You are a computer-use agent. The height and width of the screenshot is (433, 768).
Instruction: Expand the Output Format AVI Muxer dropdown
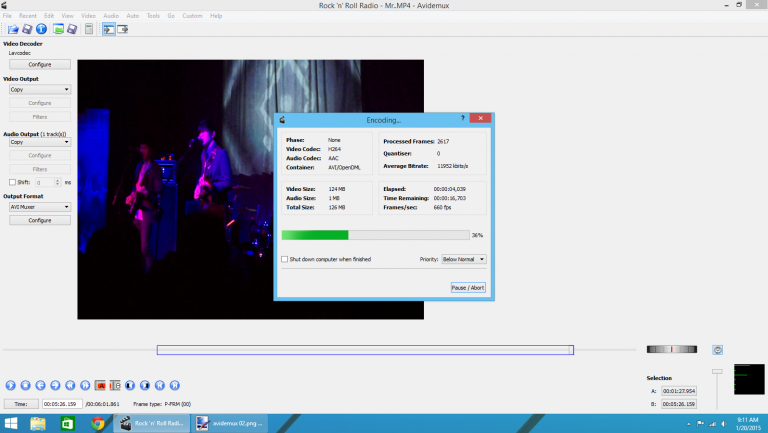pyautogui.click(x=39, y=207)
